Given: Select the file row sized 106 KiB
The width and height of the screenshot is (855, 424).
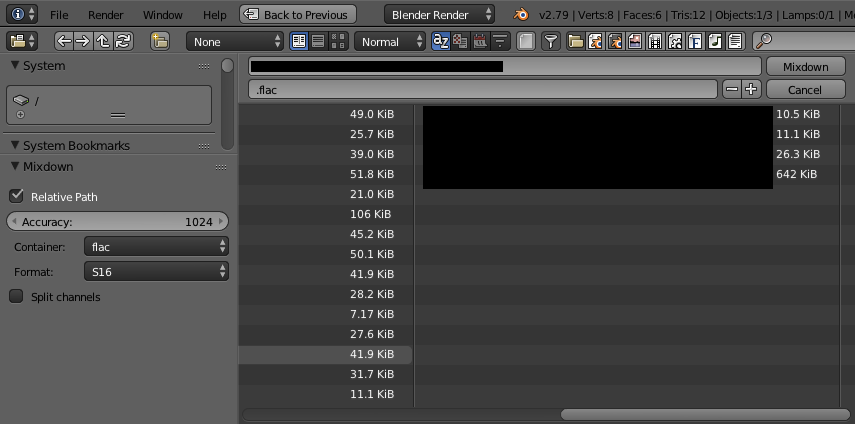Looking at the screenshot, I should tap(326, 214).
